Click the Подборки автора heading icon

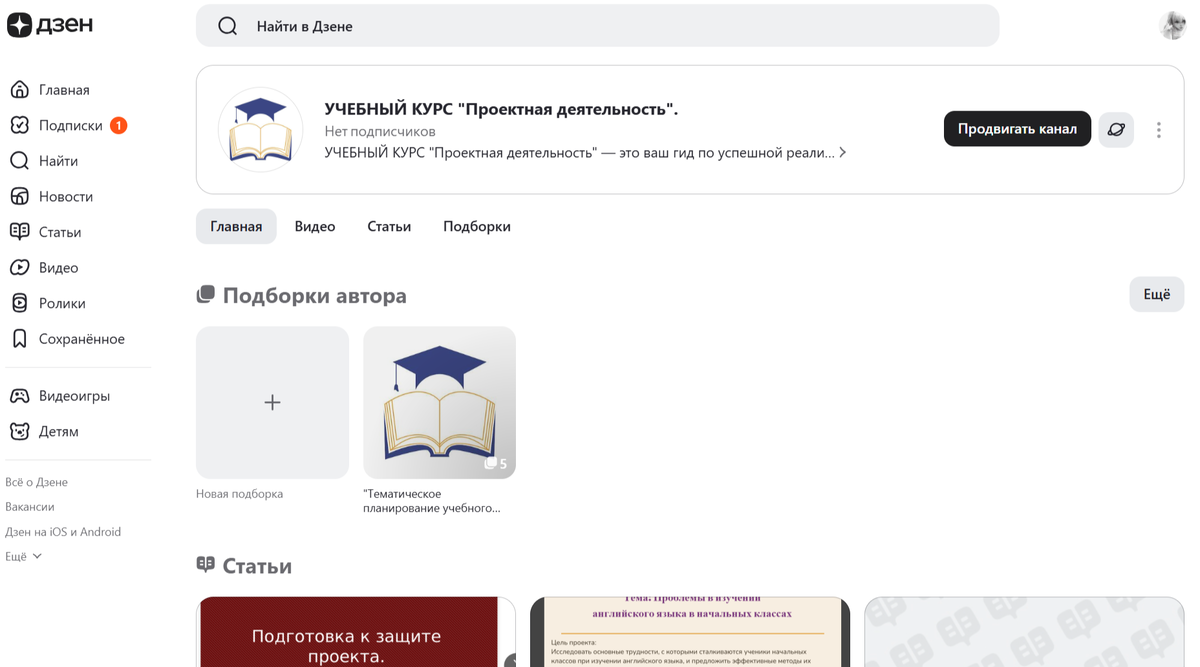[x=206, y=295]
